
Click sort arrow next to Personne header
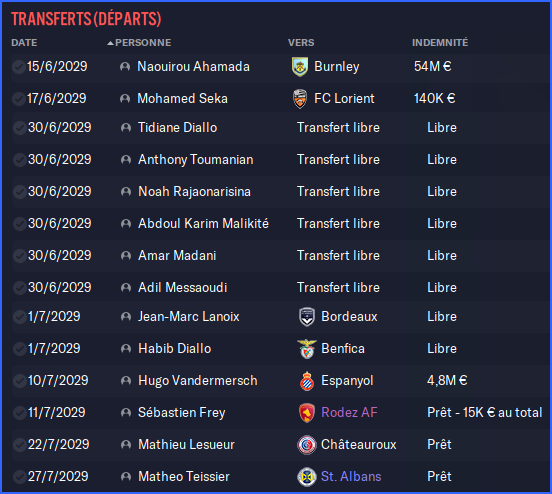tap(111, 43)
